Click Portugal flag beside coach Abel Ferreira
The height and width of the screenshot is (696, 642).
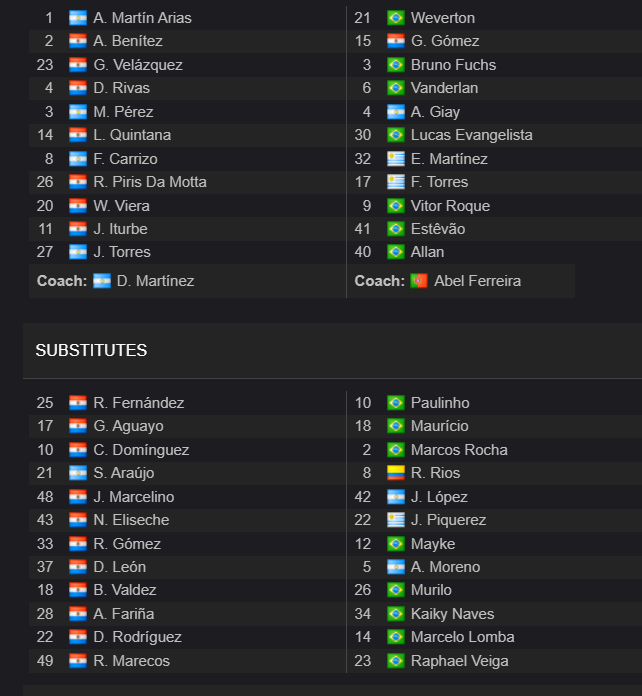419,281
